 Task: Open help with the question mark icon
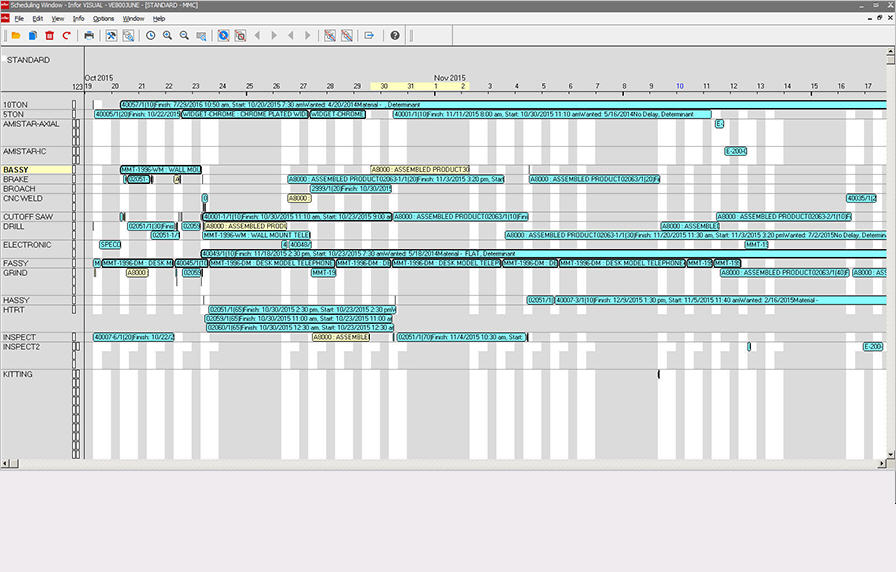[x=395, y=35]
